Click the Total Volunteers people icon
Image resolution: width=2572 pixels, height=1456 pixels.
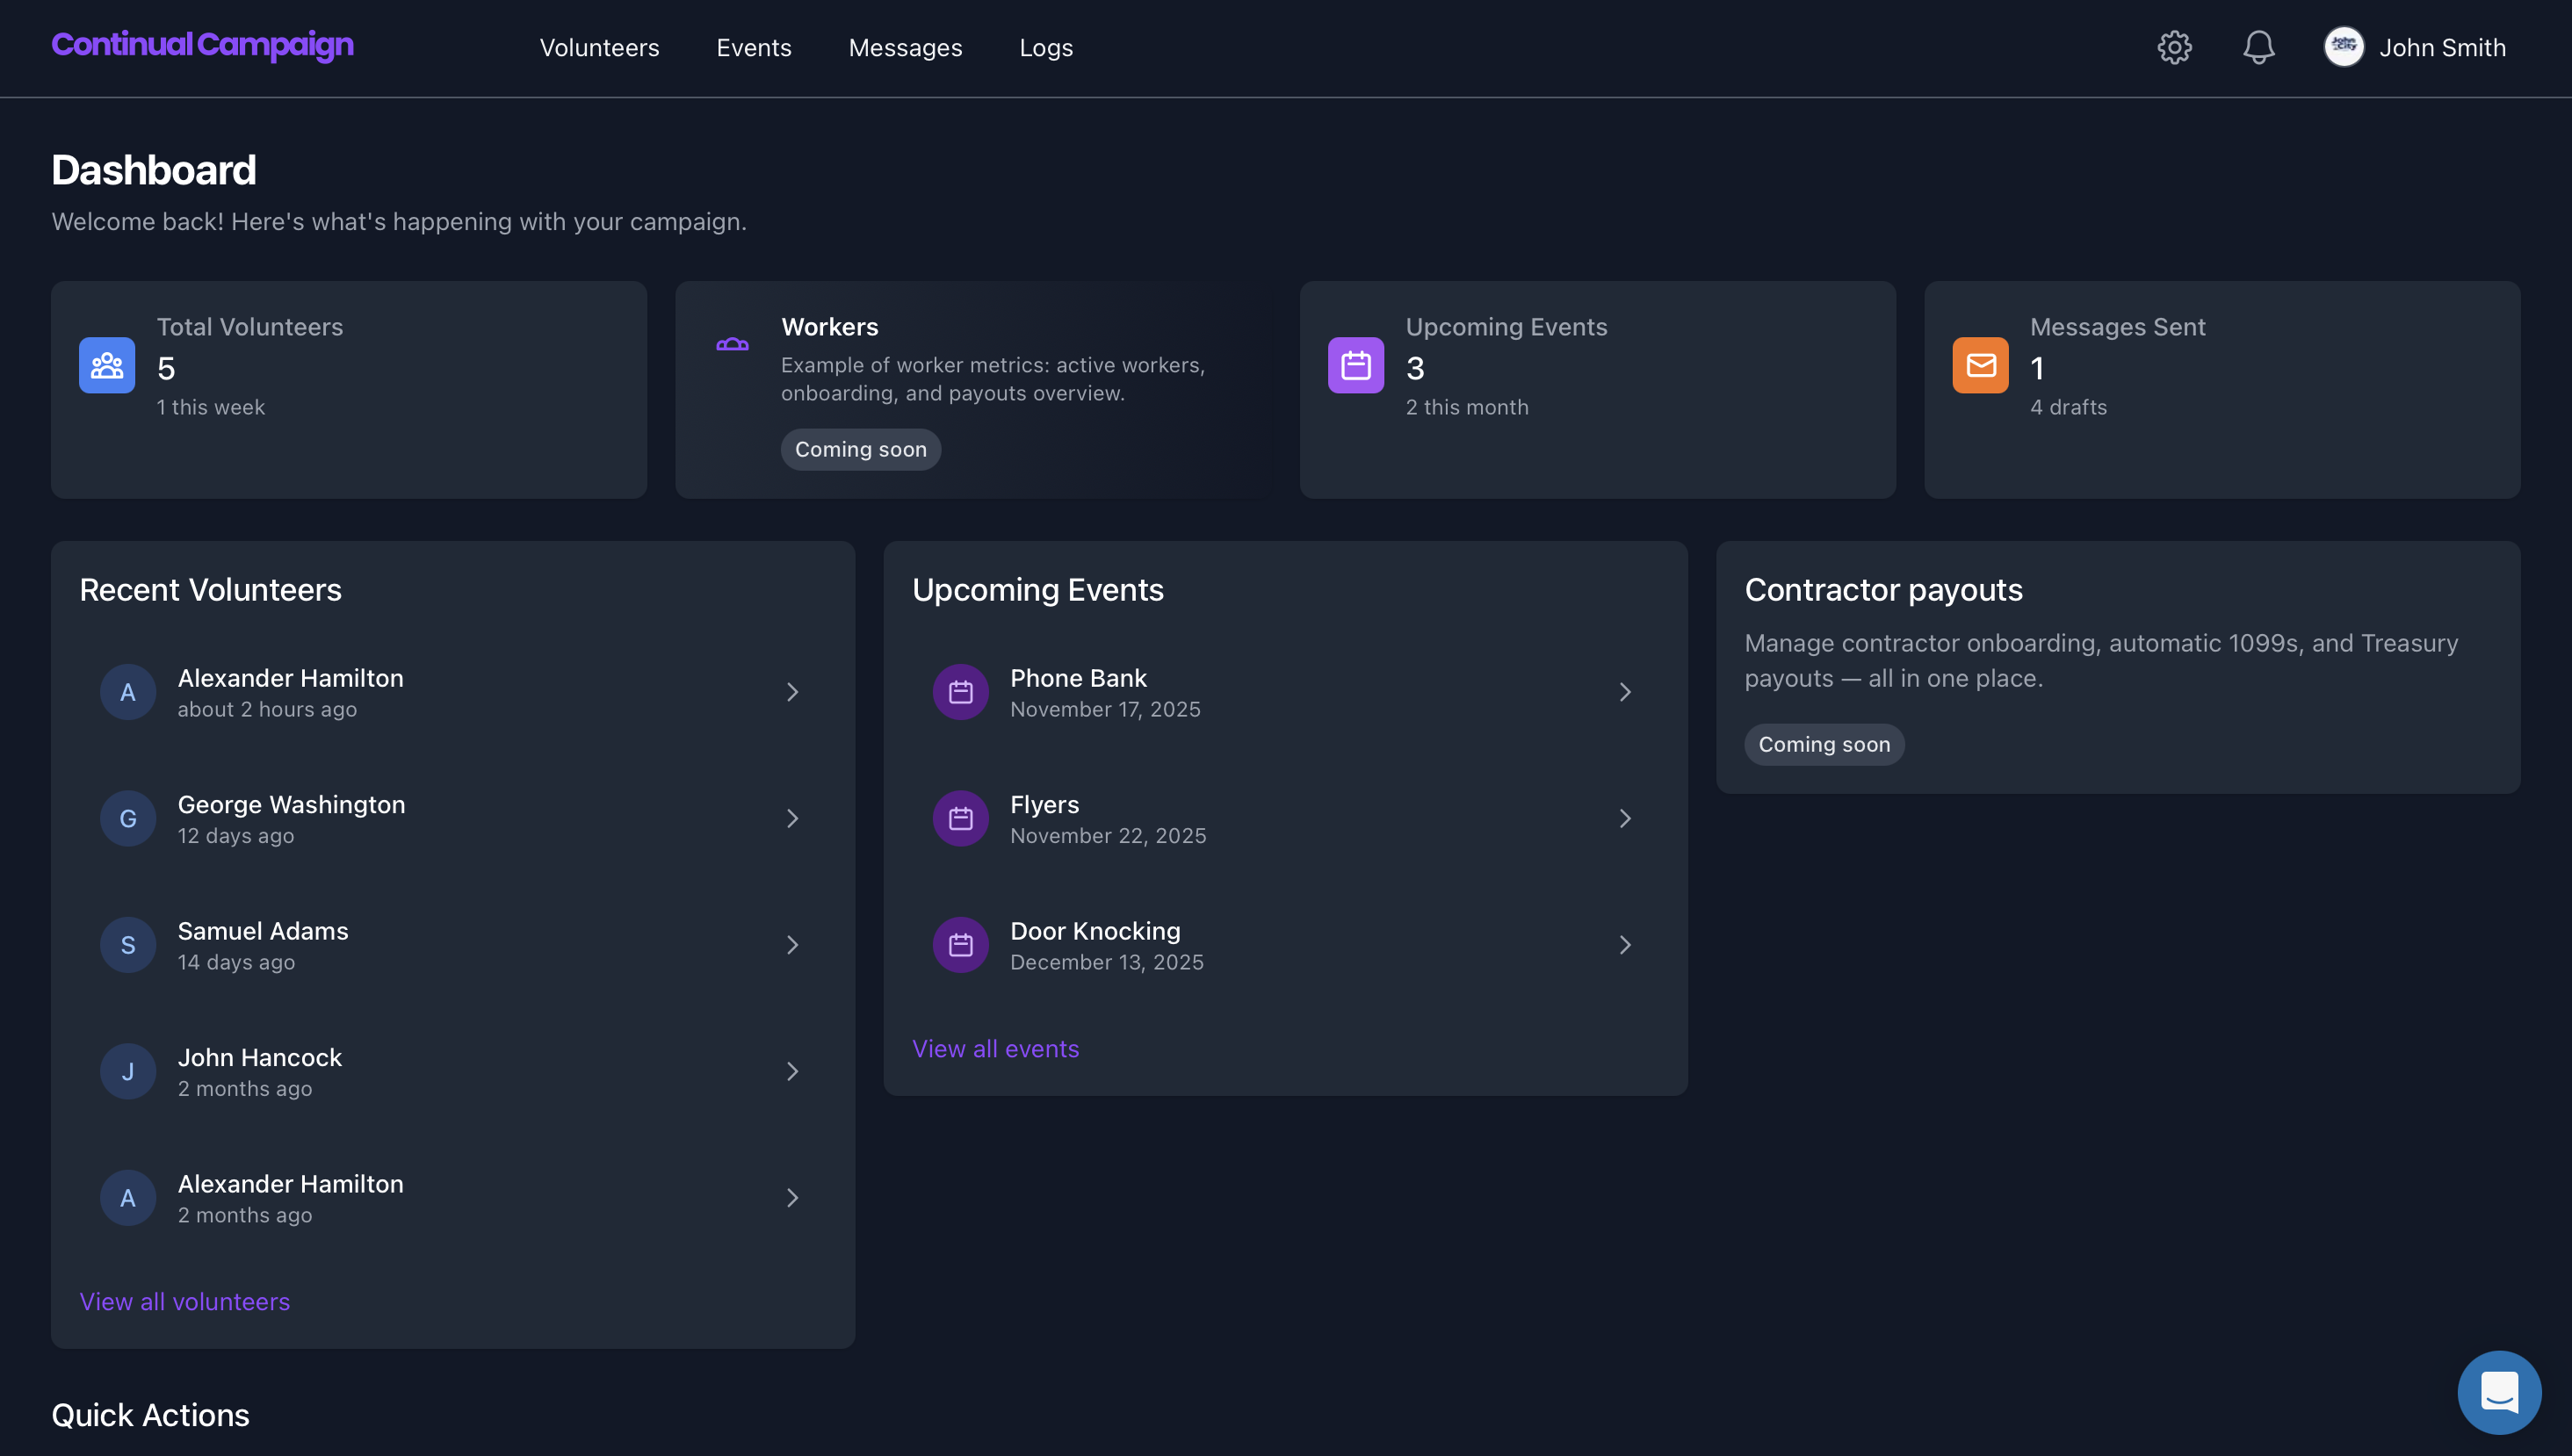point(106,365)
